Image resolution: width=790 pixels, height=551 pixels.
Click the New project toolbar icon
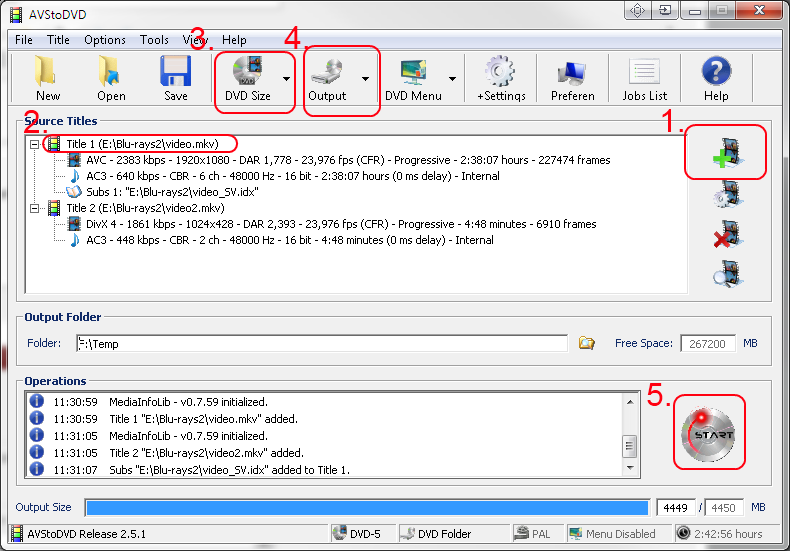point(46,72)
